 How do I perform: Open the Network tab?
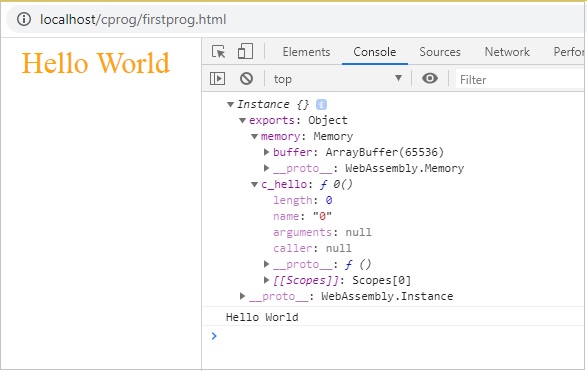click(507, 52)
